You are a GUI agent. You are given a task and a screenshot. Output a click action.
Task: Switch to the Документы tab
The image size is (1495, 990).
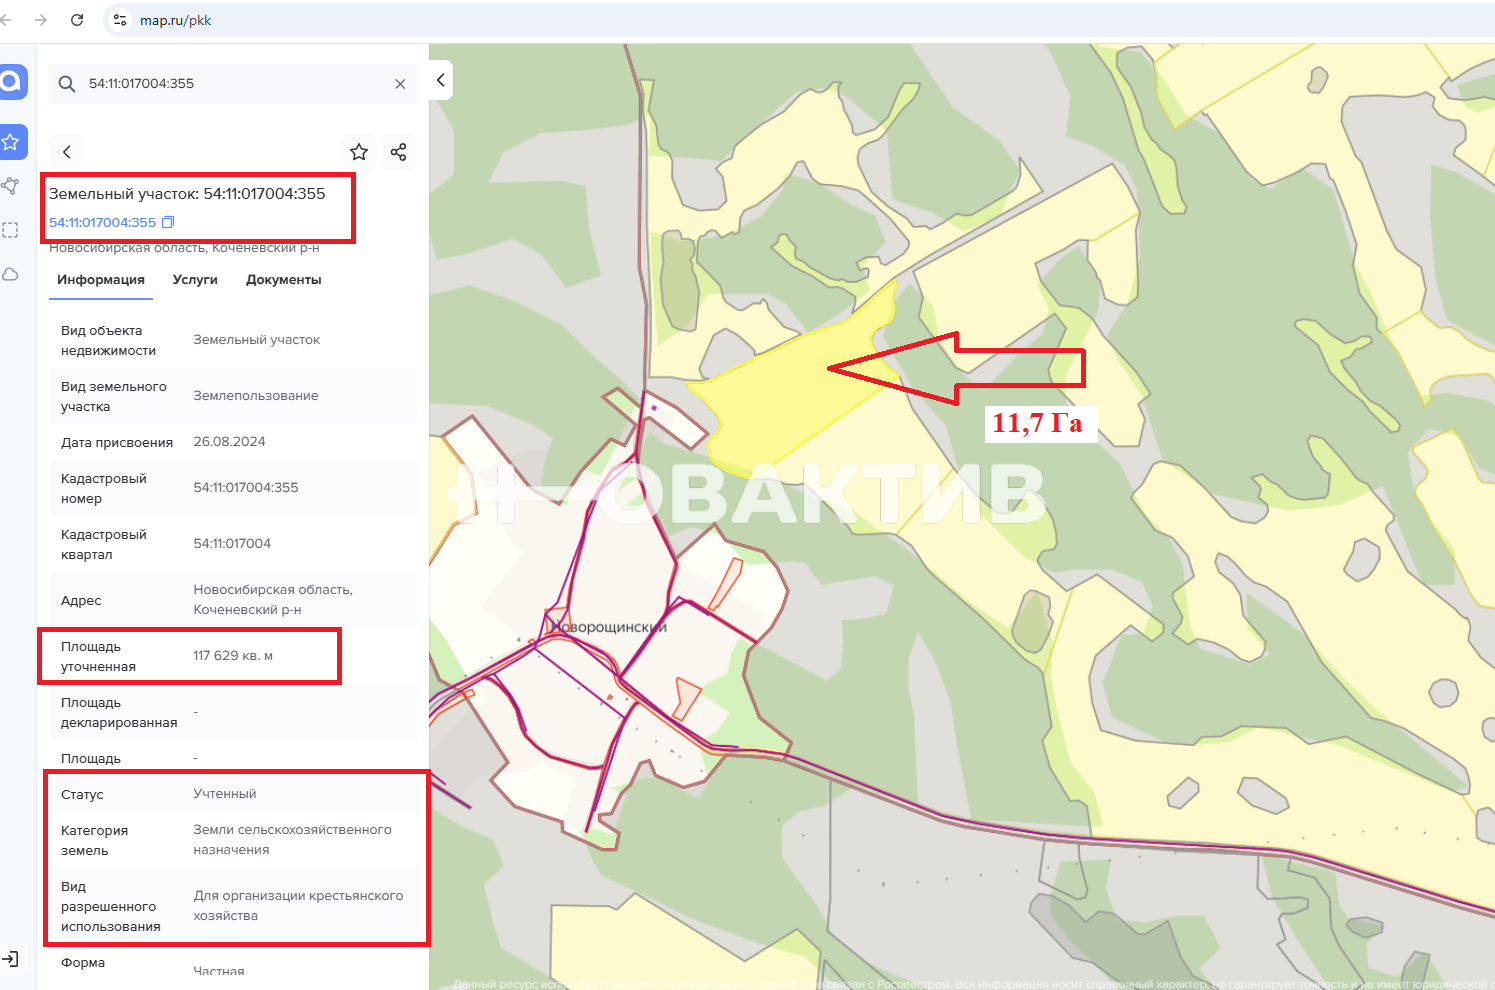click(x=284, y=280)
